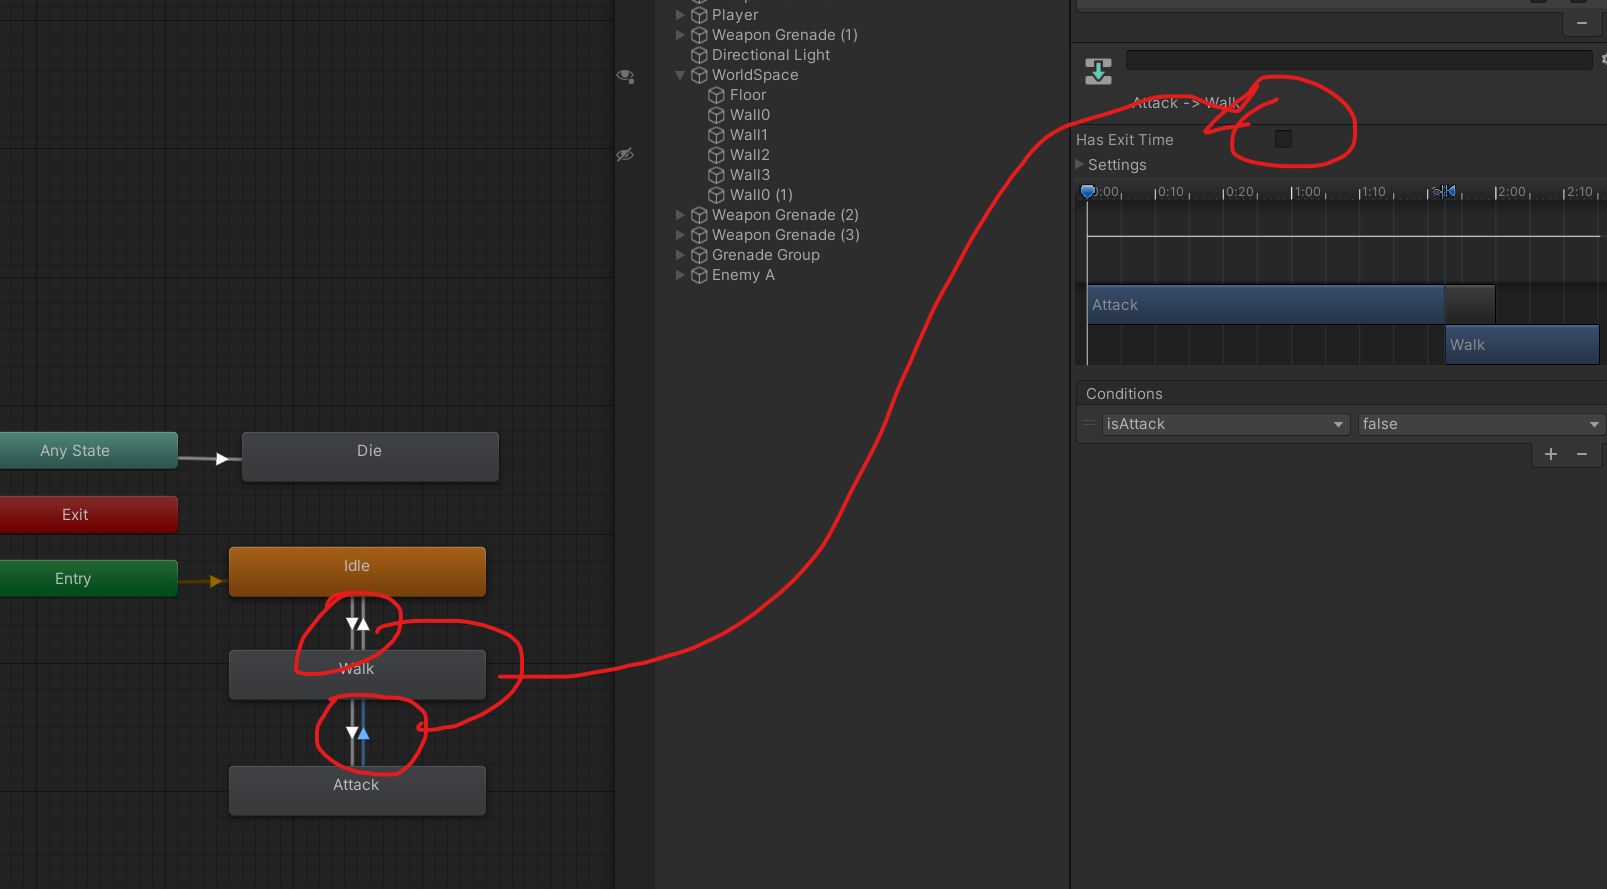This screenshot has width=1607, height=889.
Task: Collapse the WorldSpace tree item
Action: 680,75
